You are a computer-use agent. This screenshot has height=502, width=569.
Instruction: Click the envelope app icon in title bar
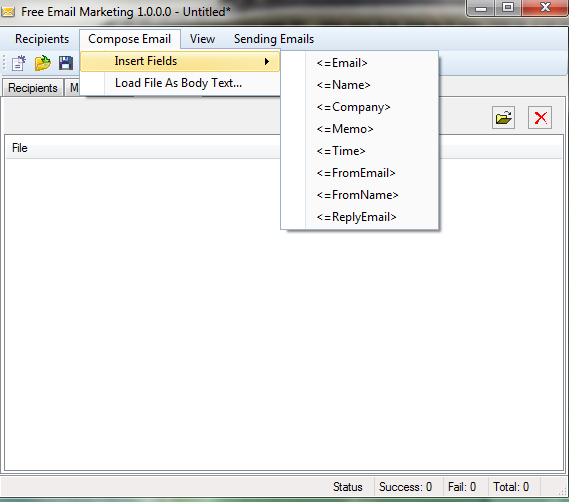point(8,12)
